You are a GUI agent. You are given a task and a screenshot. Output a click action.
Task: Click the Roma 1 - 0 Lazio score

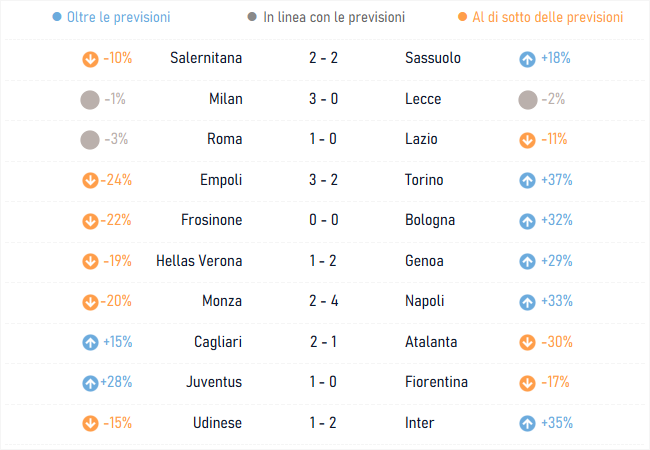click(323, 139)
